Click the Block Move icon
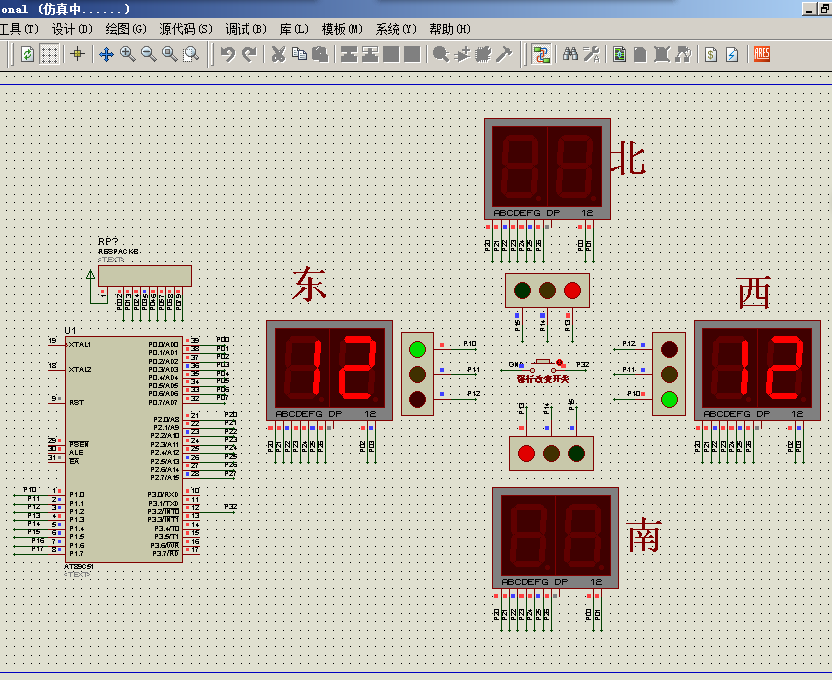This screenshot has height=680, width=832. pyautogui.click(x=370, y=54)
